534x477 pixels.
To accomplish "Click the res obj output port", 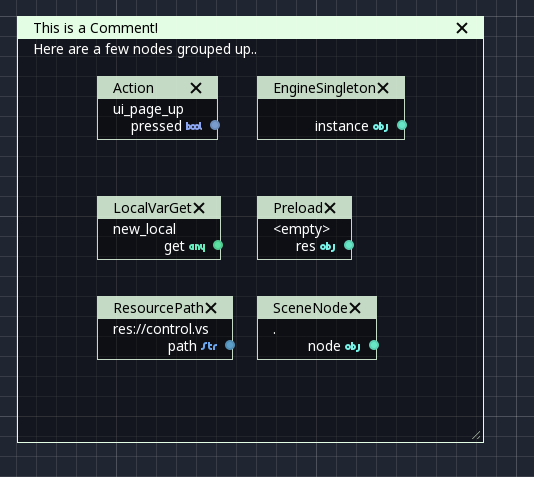I will 349,245.
